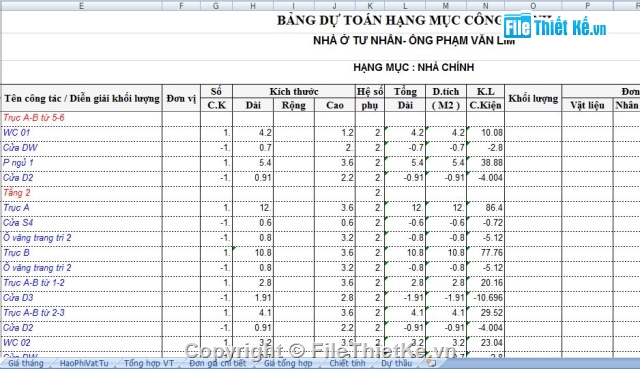Select column E header
Image resolution: width=640 pixels, height=369 pixels.
81,6
